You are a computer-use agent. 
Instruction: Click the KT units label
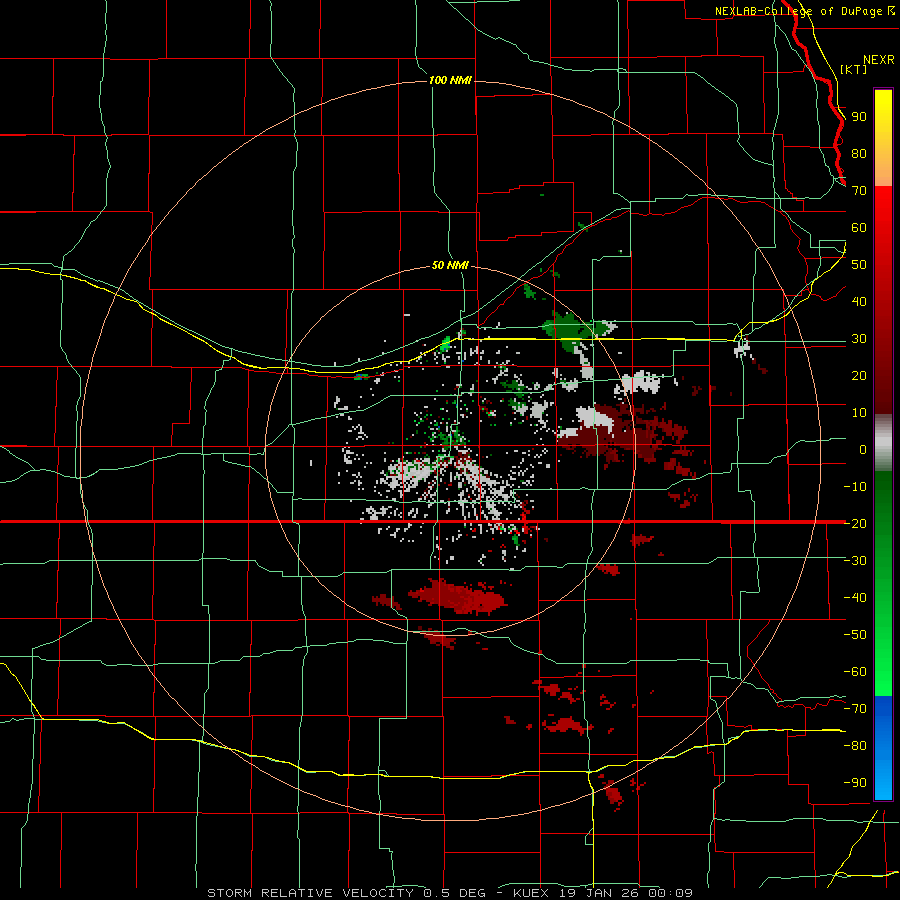[854, 69]
